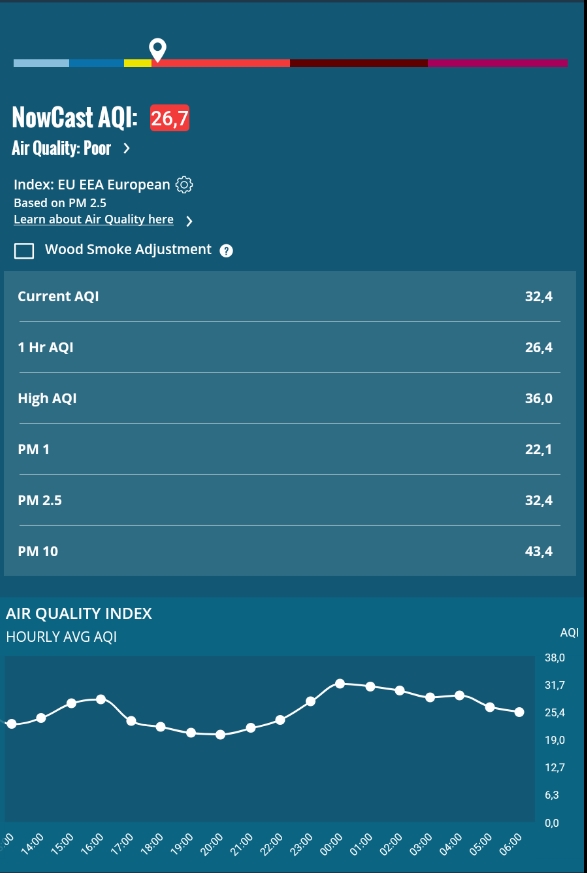Click the 00:00 data point on chart
Image resolution: width=587 pixels, height=873 pixels.
click(340, 683)
